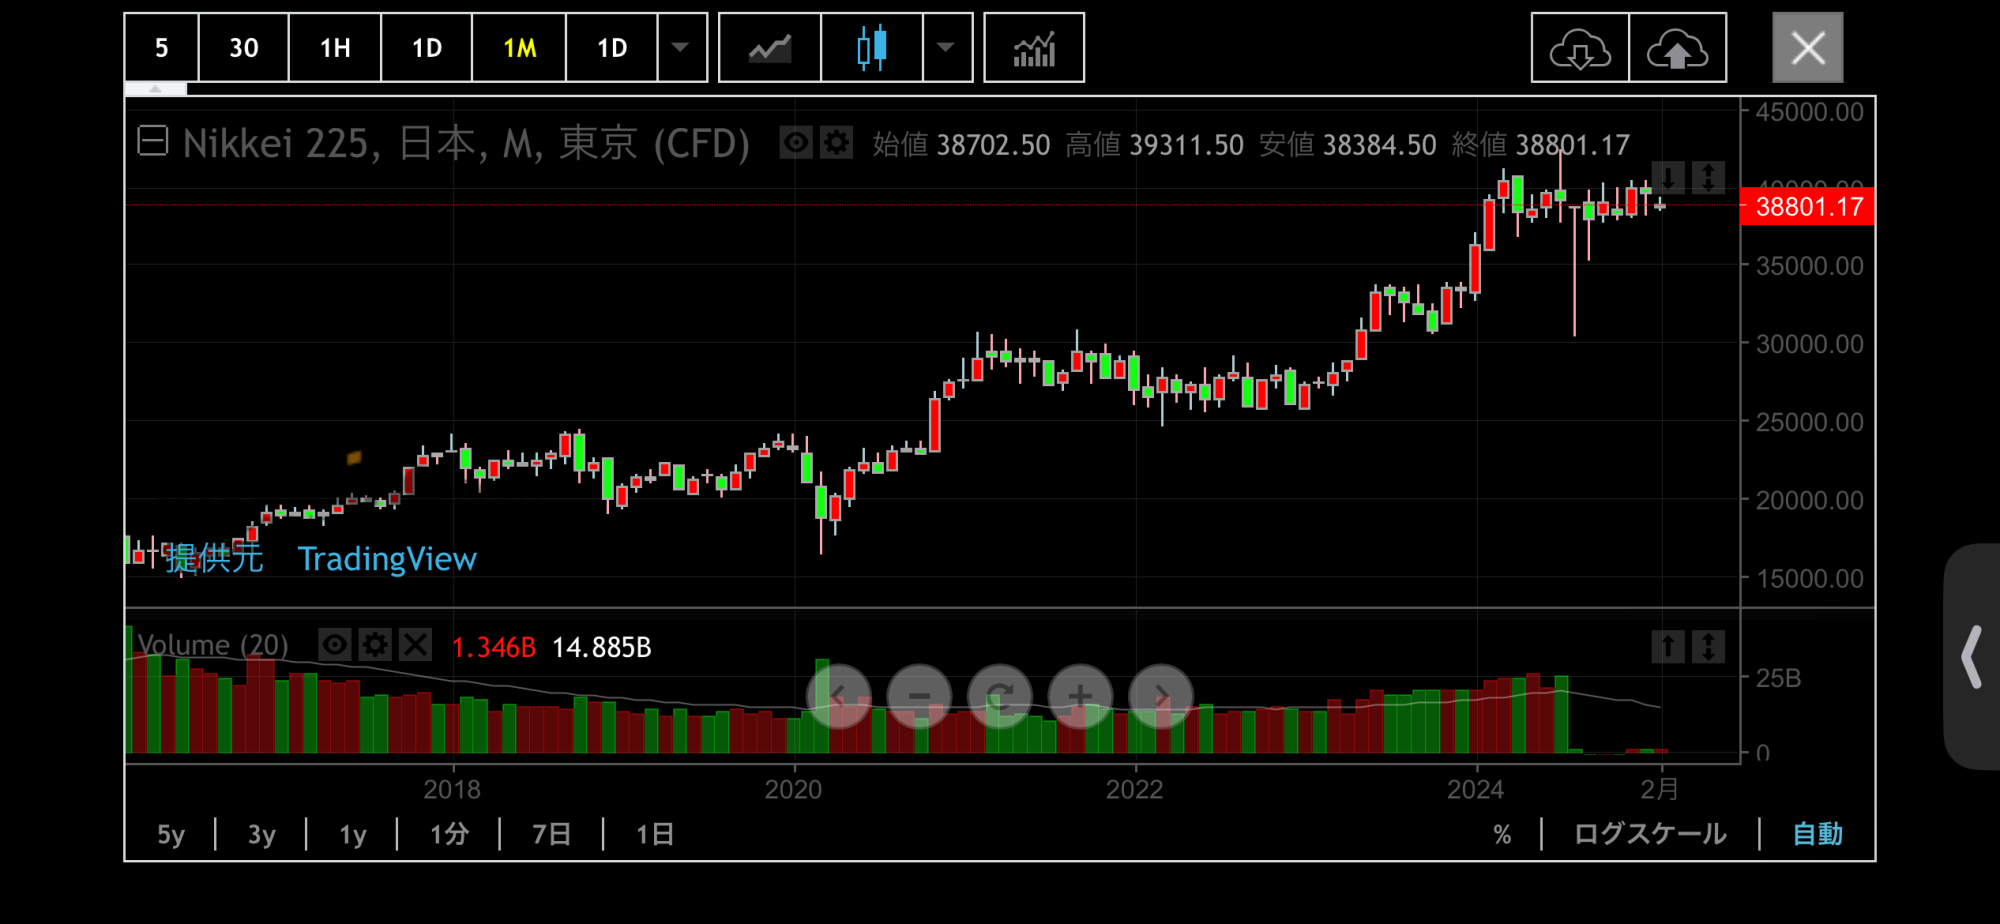
Task: Expand the timeframe dropdown arrow
Action: pyautogui.click(x=681, y=48)
